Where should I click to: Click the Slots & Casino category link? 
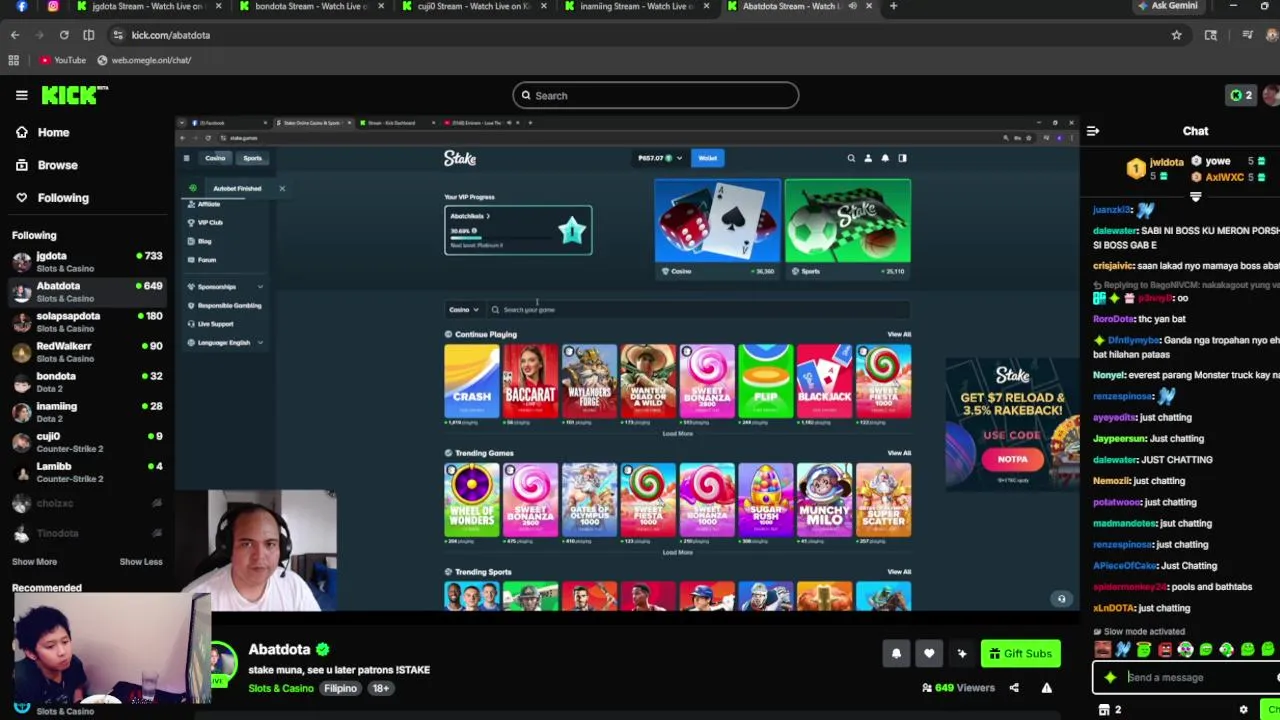tap(281, 688)
